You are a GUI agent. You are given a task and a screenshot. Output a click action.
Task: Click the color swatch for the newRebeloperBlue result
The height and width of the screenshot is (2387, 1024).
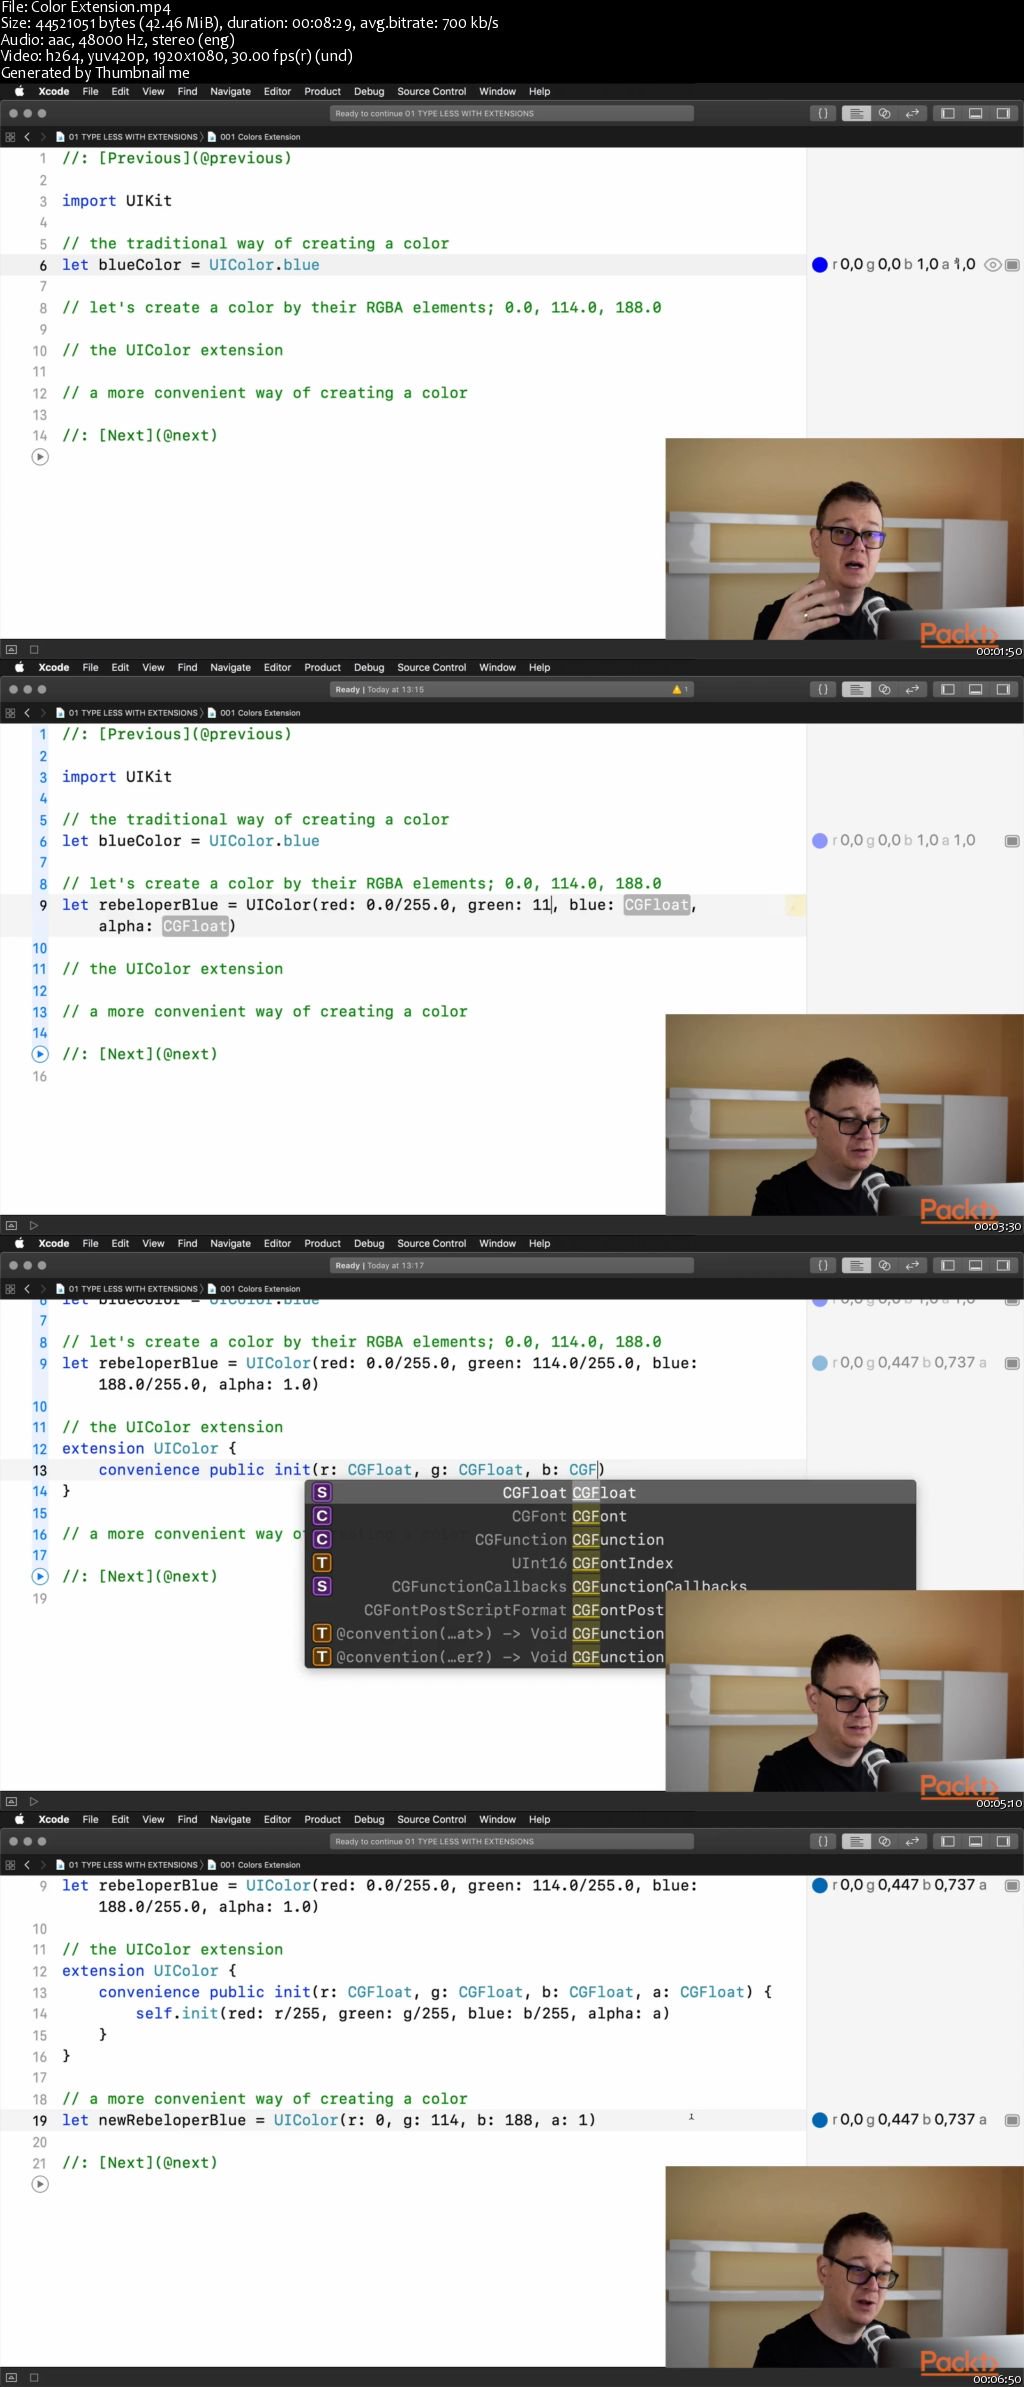[x=820, y=2119]
